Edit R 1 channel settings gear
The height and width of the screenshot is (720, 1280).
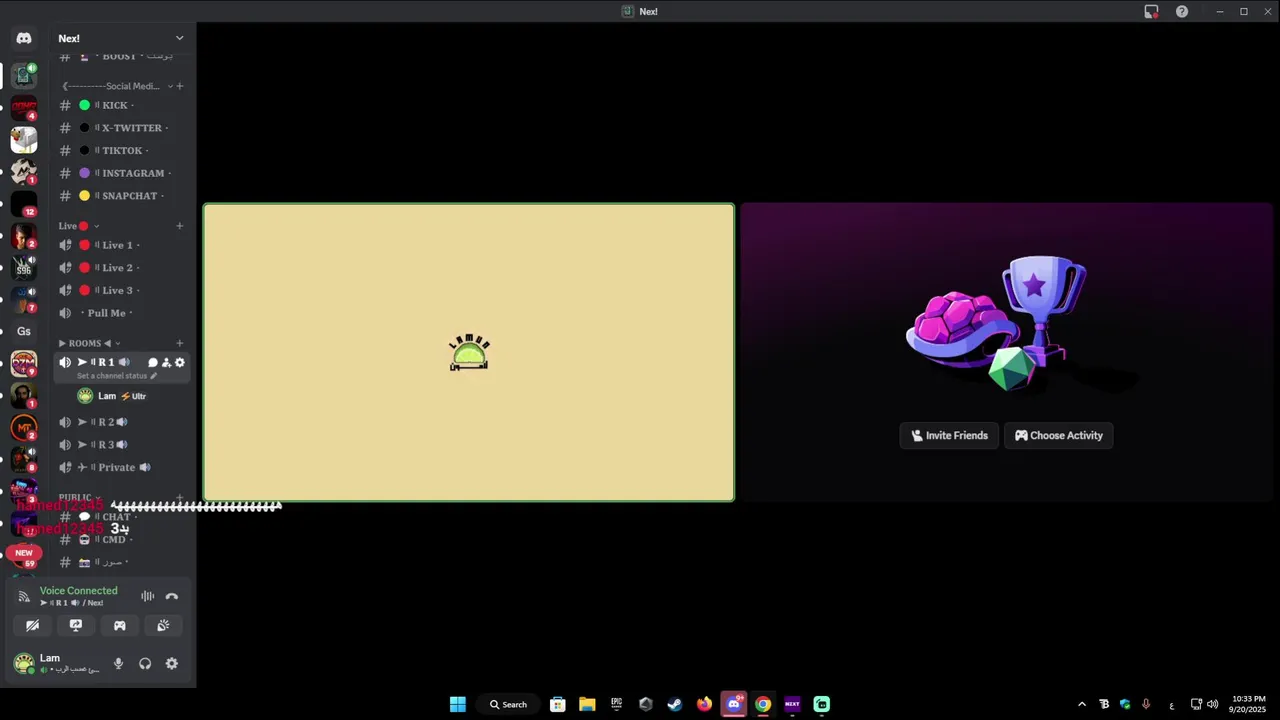[180, 362]
